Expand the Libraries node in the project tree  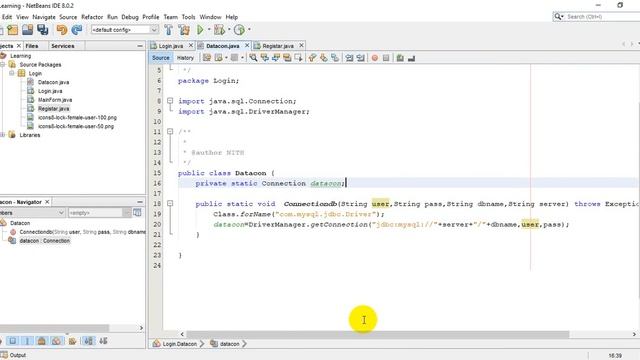tap(3, 135)
